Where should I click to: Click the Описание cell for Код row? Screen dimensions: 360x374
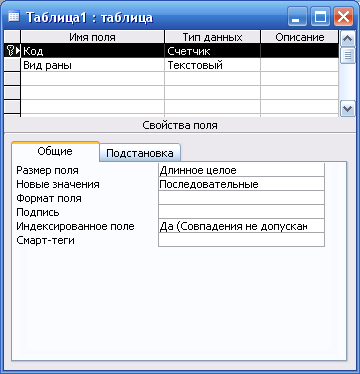click(x=300, y=51)
